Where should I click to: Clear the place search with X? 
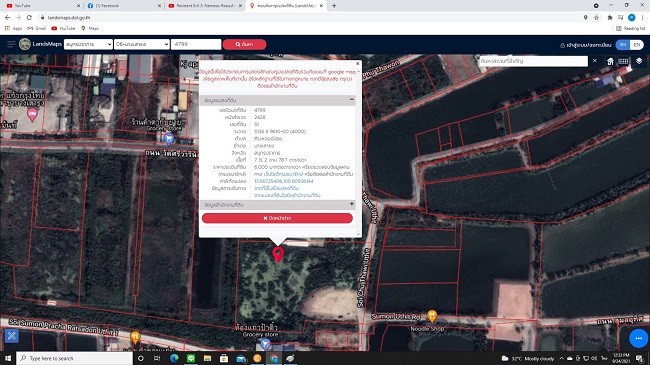(x=594, y=61)
